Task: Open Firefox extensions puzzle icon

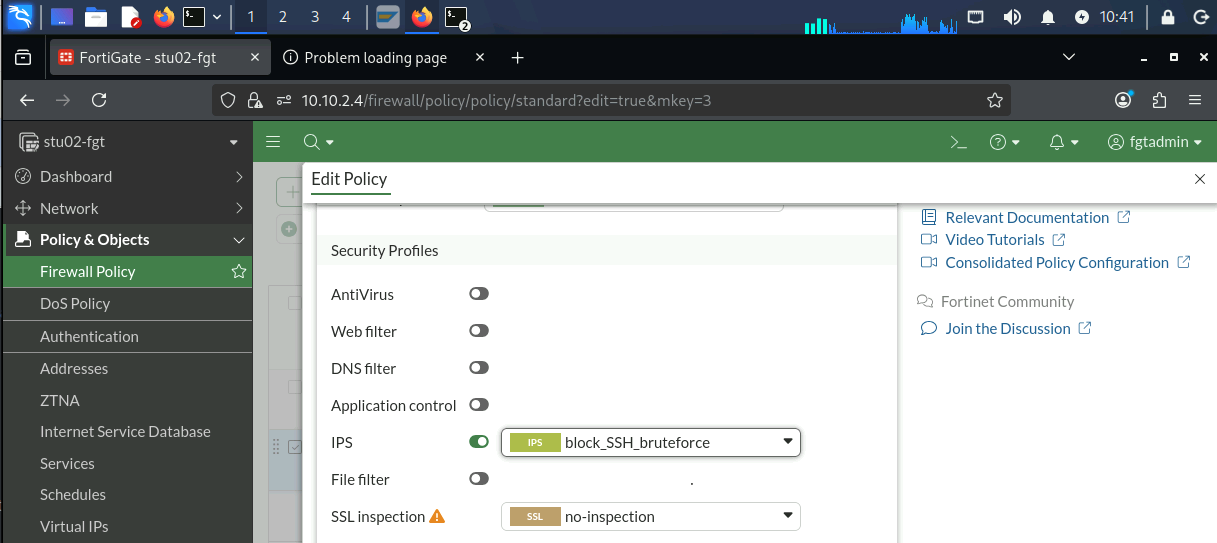Action: (1160, 100)
